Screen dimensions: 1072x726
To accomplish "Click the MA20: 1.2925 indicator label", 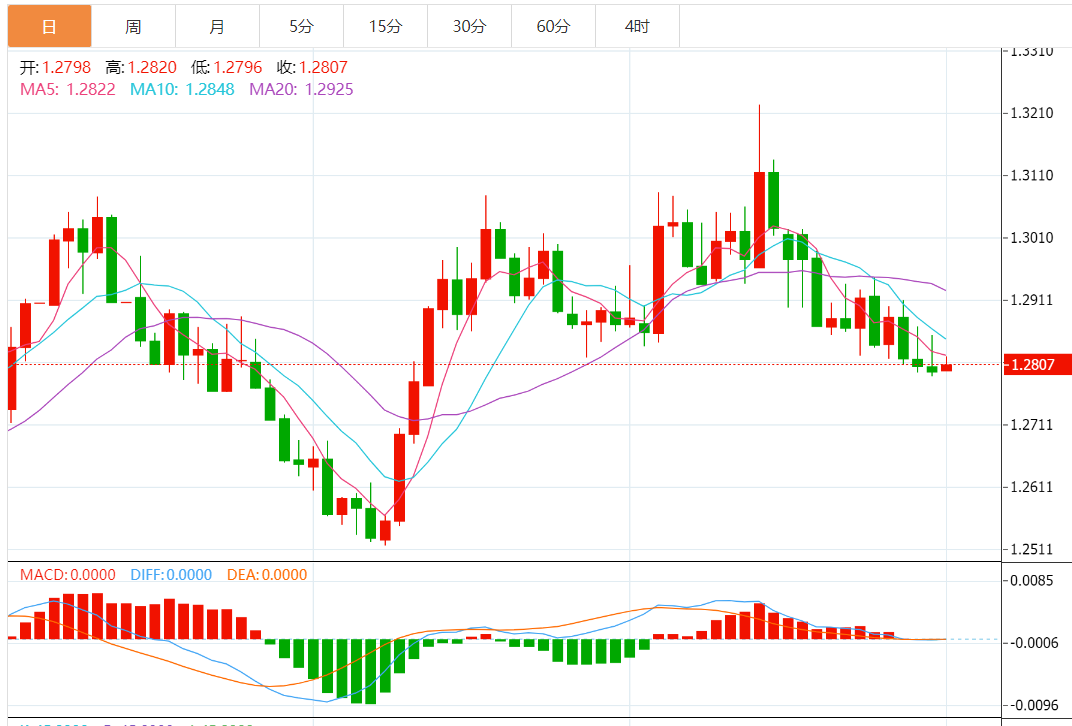I will click(x=301, y=89).
